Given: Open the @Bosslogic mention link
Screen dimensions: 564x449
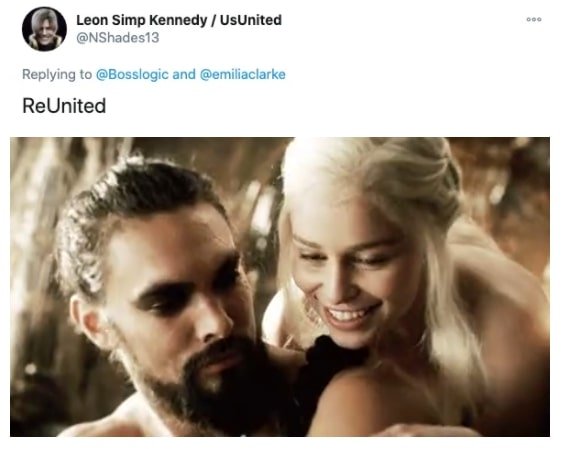Looking at the screenshot, I should pos(132,74).
